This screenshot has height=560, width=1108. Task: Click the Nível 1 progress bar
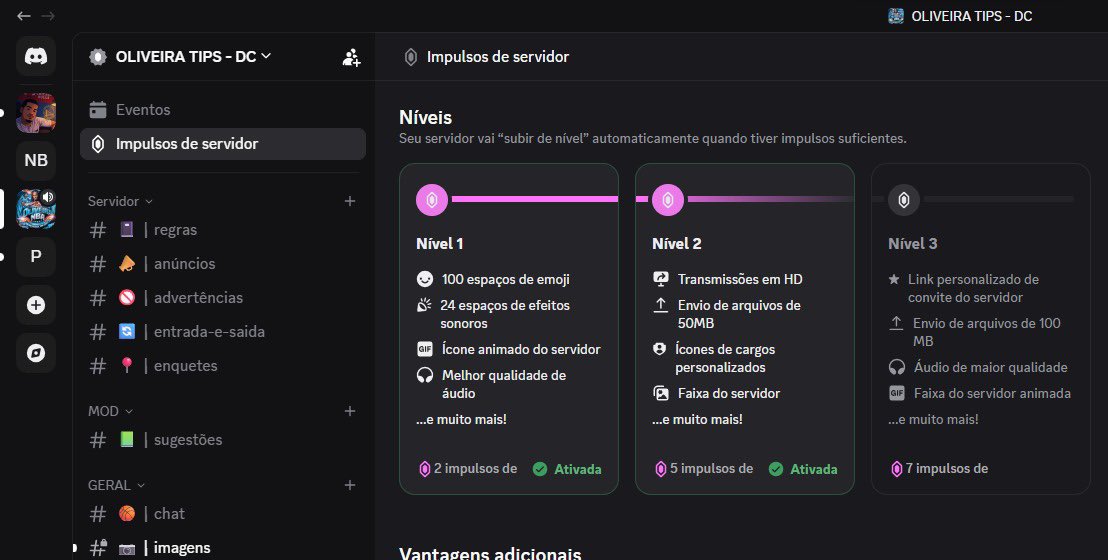click(x=535, y=199)
